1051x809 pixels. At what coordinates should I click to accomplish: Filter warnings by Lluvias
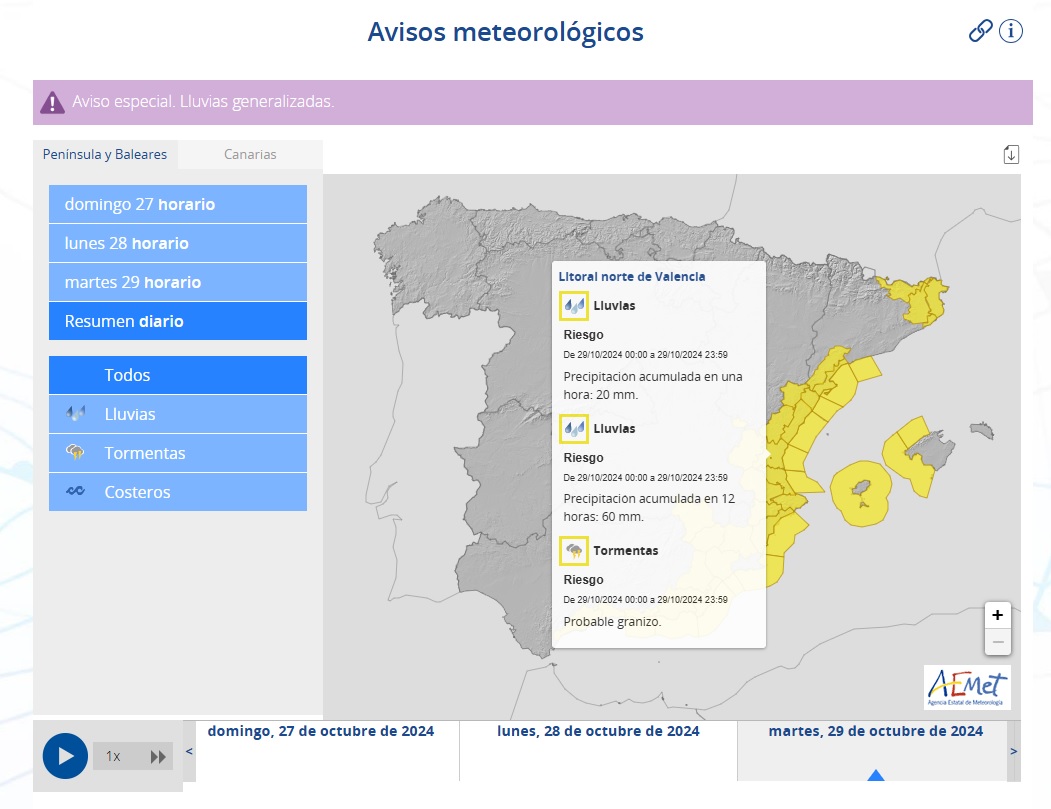click(178, 414)
